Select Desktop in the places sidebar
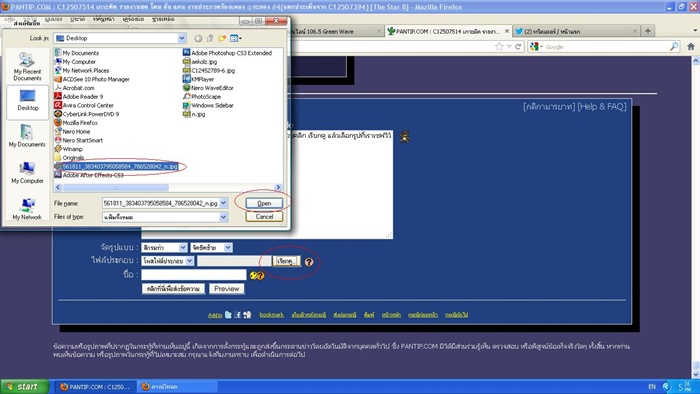Image resolution: width=700 pixels, height=394 pixels. (28, 101)
